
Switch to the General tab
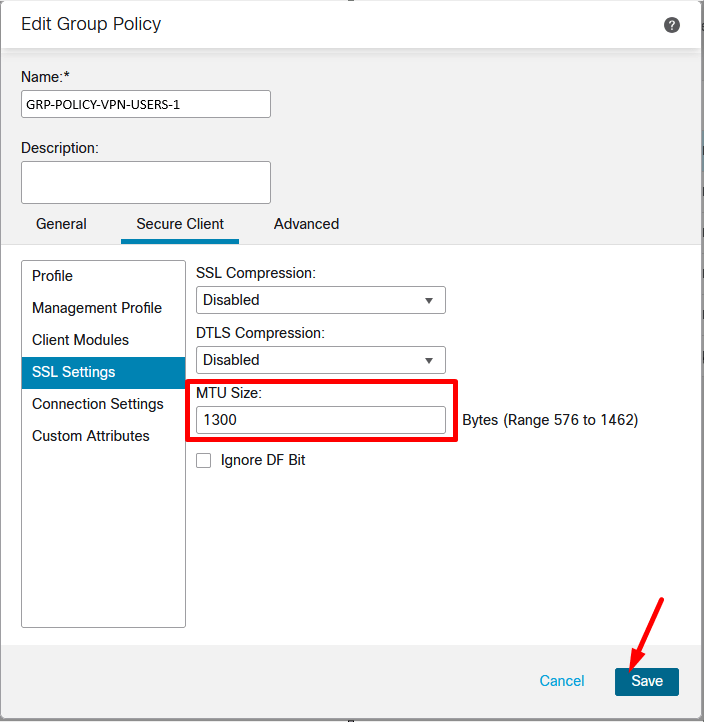tap(61, 224)
